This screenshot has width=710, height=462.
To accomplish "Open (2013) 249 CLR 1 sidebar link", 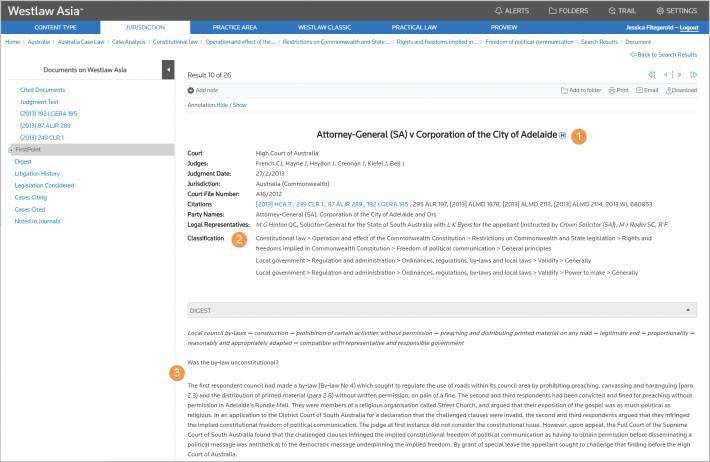I will tap(42, 138).
